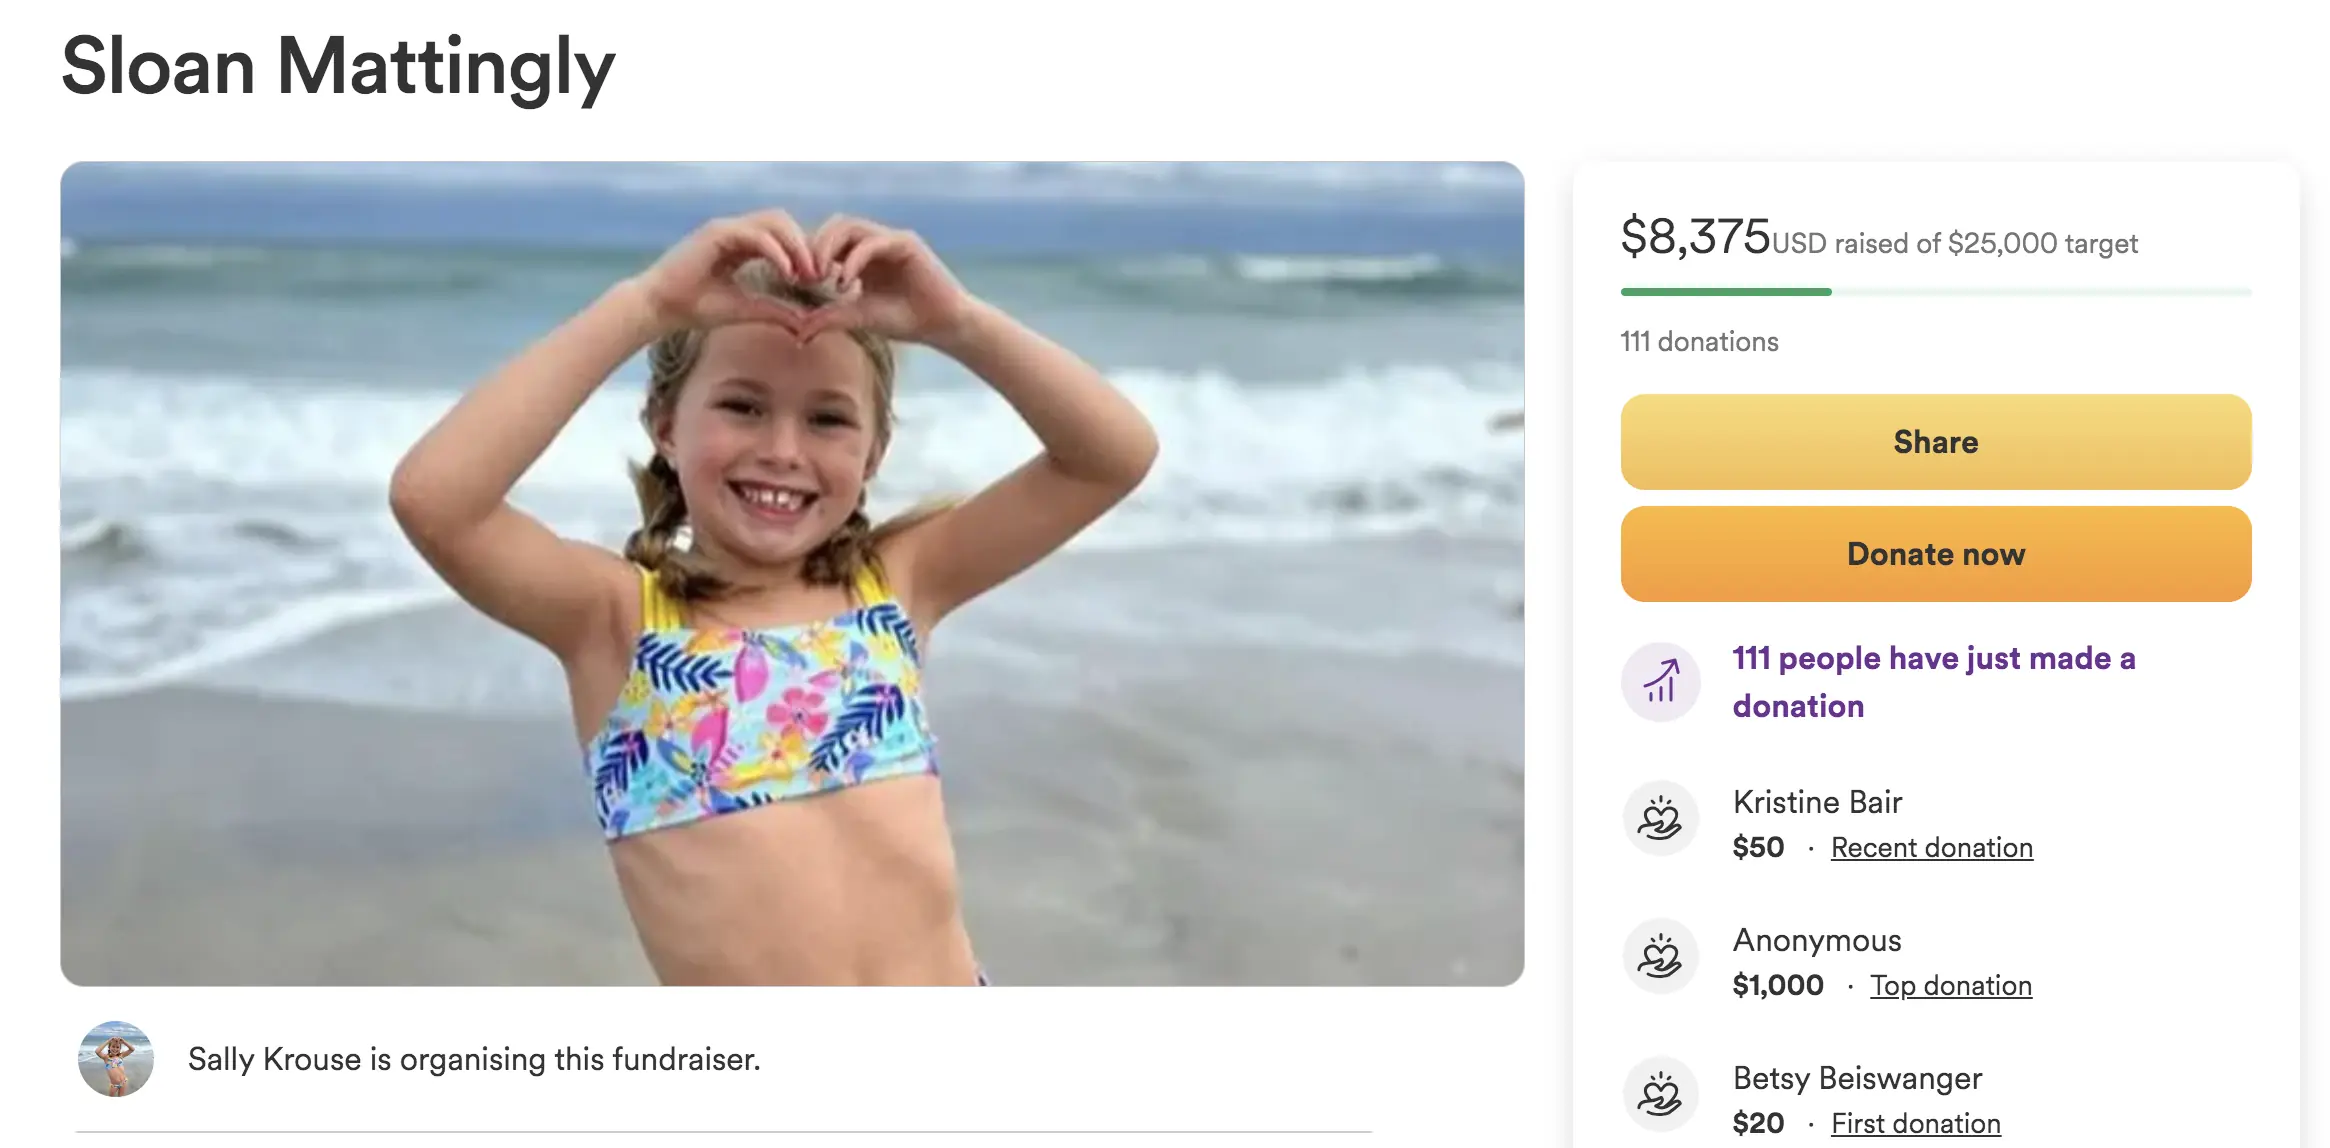Click the donation icon beside Betsy Beiswanger
This screenshot has height=1148, width=2330.
[x=1660, y=1095]
